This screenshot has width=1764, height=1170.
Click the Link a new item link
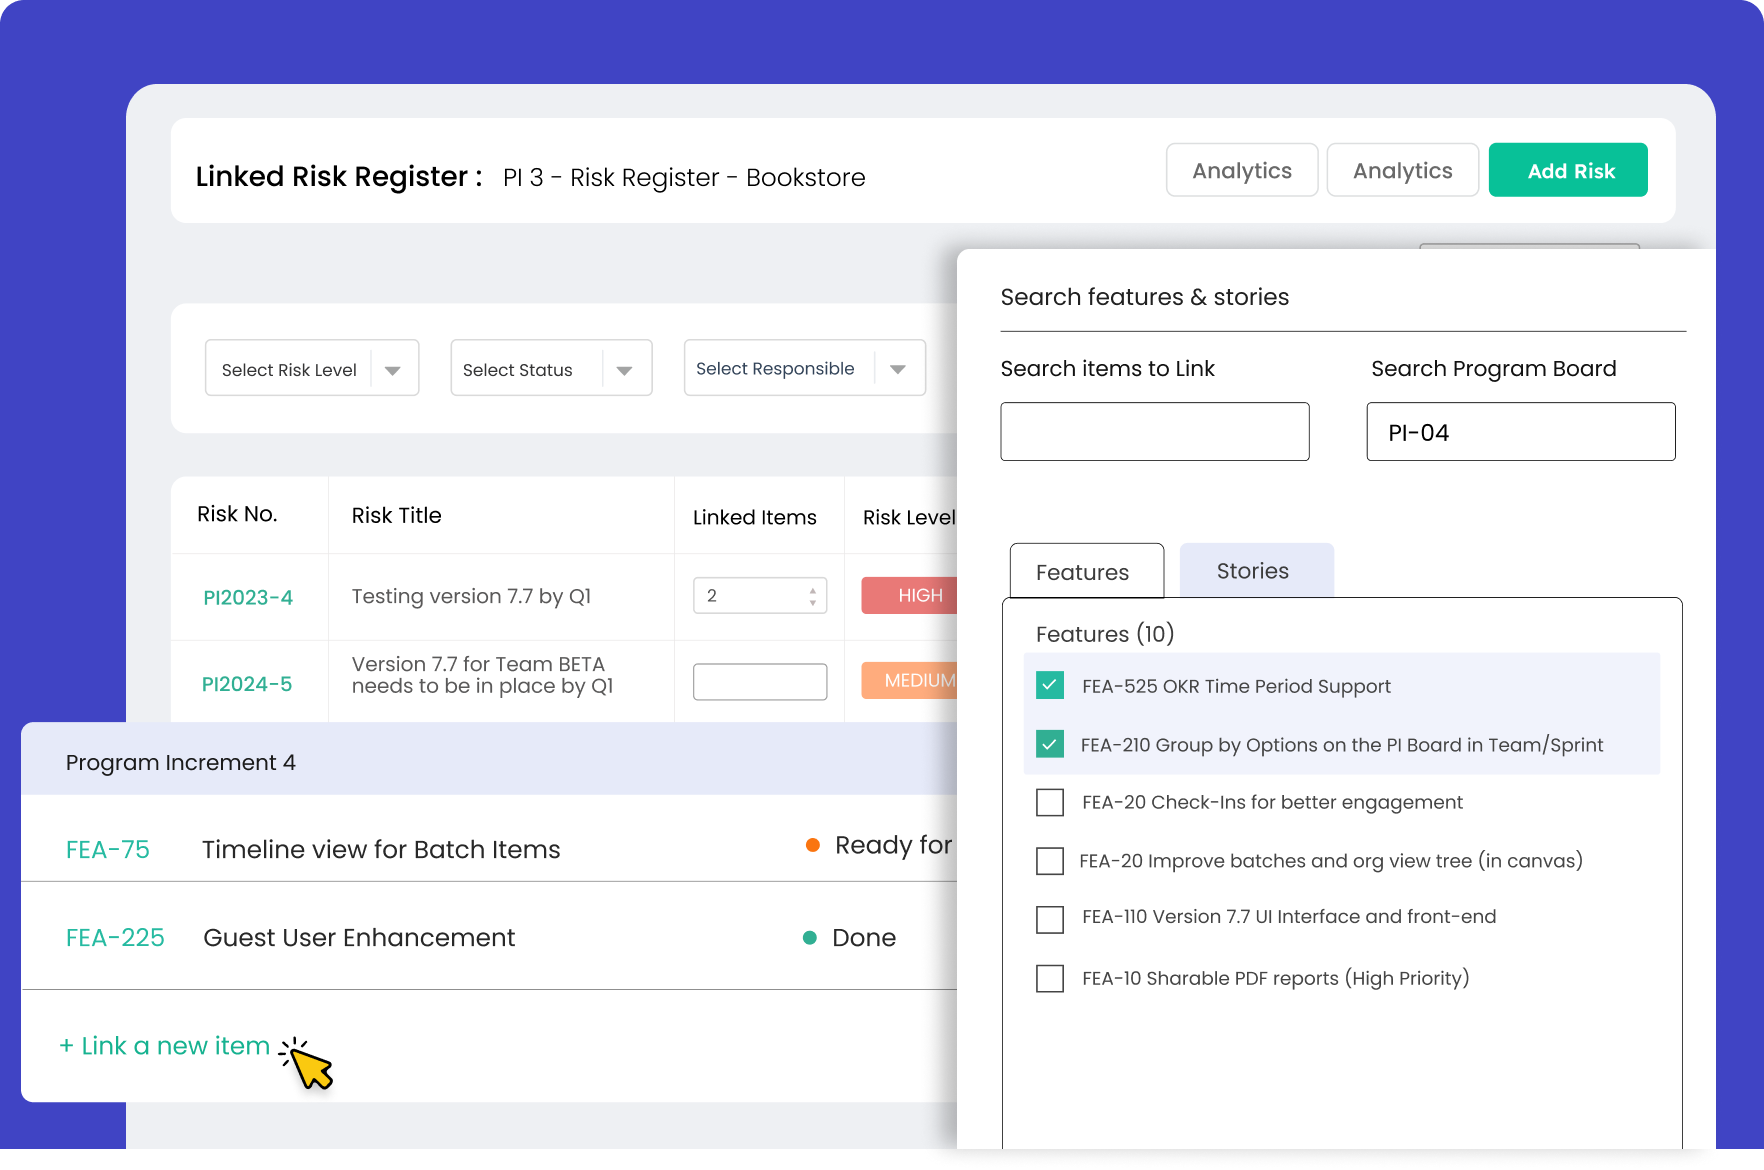(164, 1045)
